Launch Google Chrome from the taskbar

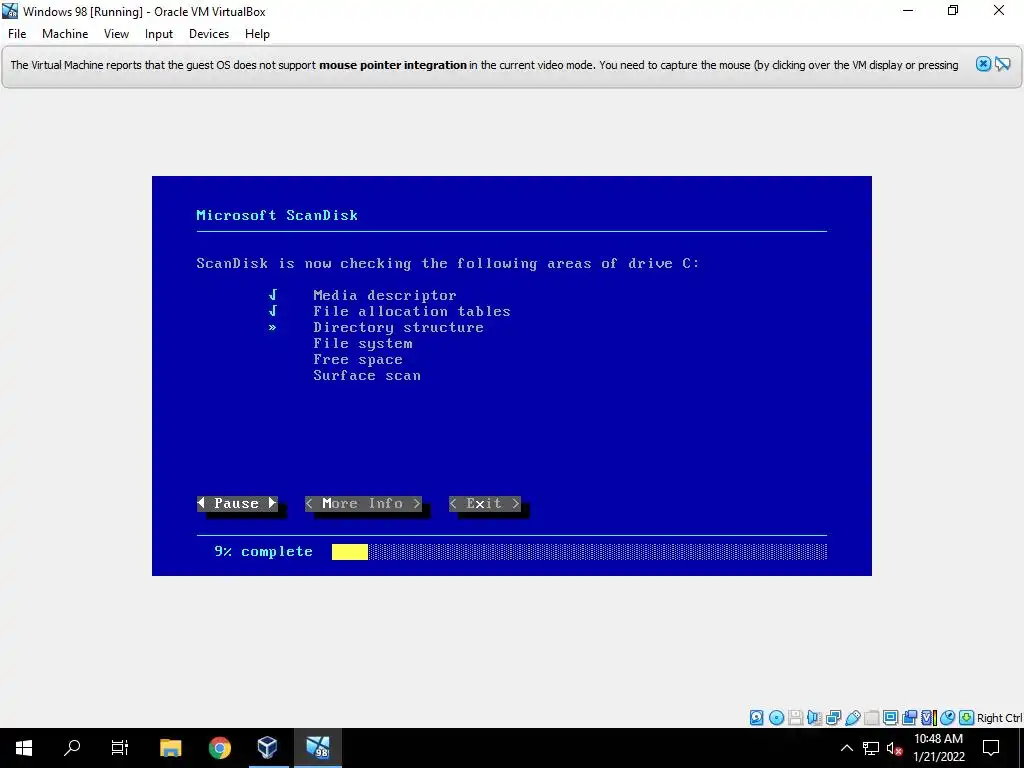point(219,748)
